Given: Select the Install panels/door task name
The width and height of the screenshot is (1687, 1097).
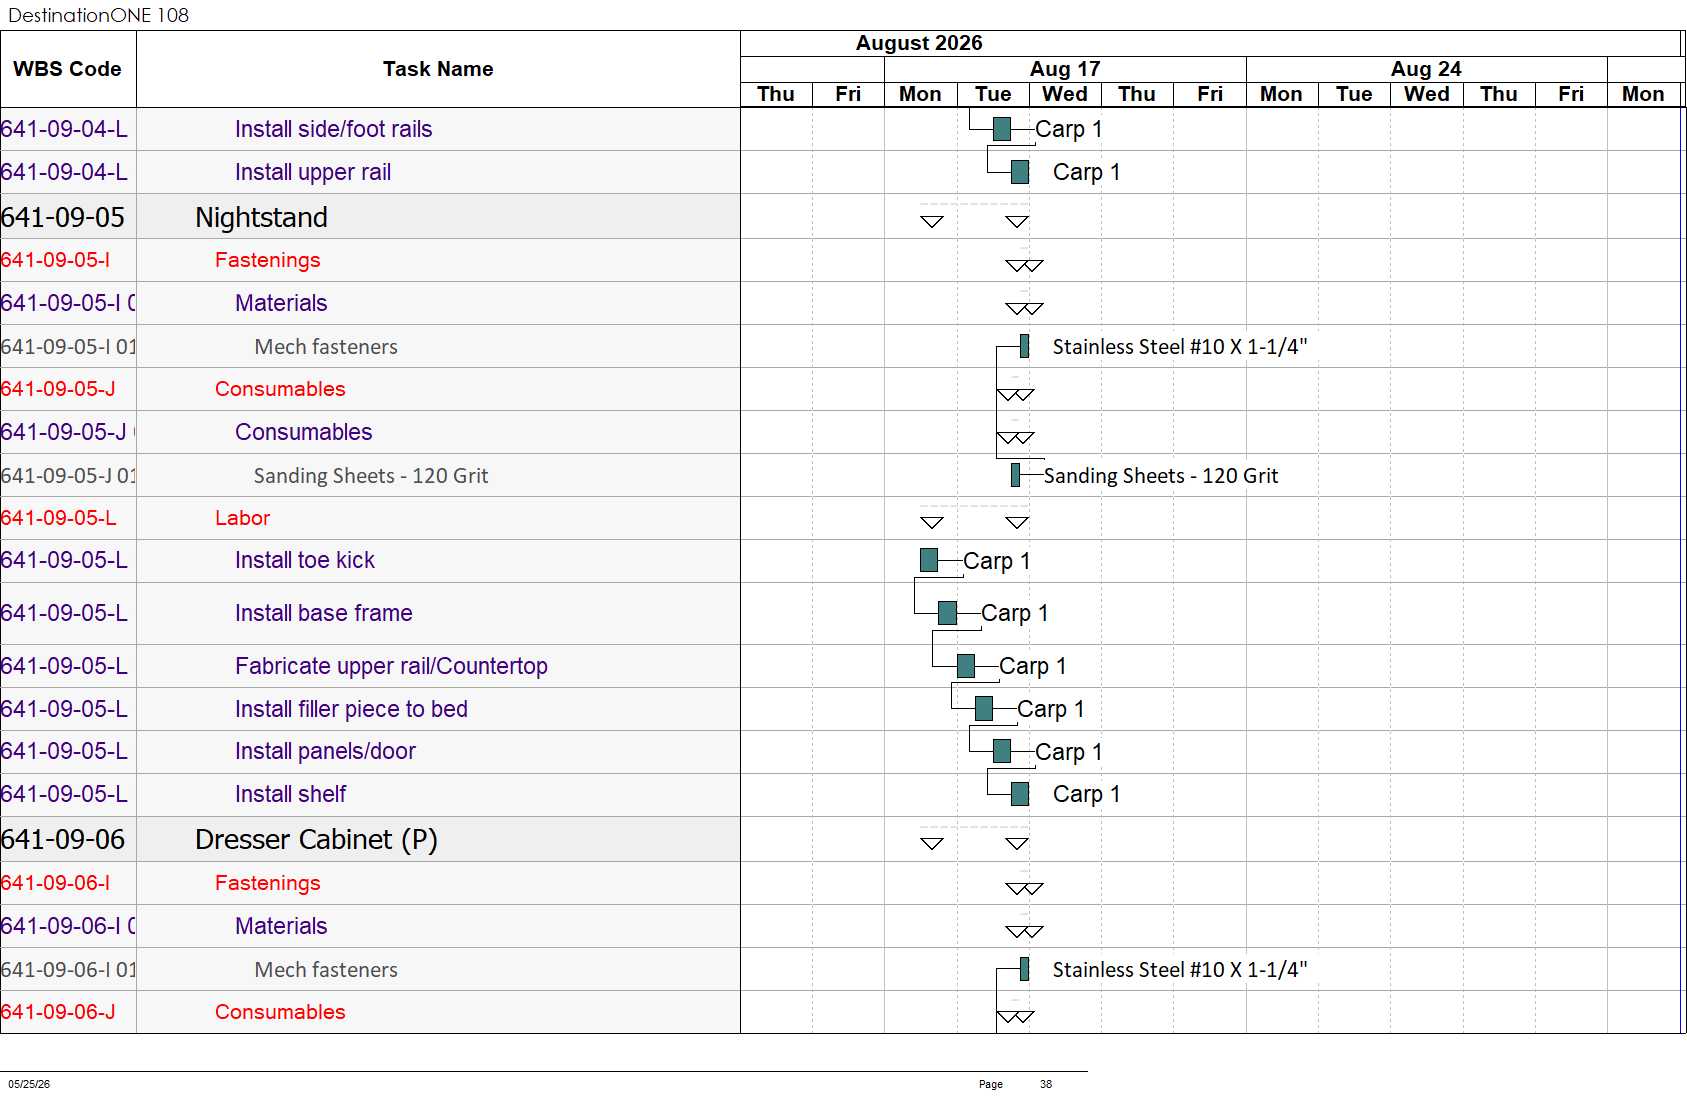Looking at the screenshot, I should click(325, 751).
